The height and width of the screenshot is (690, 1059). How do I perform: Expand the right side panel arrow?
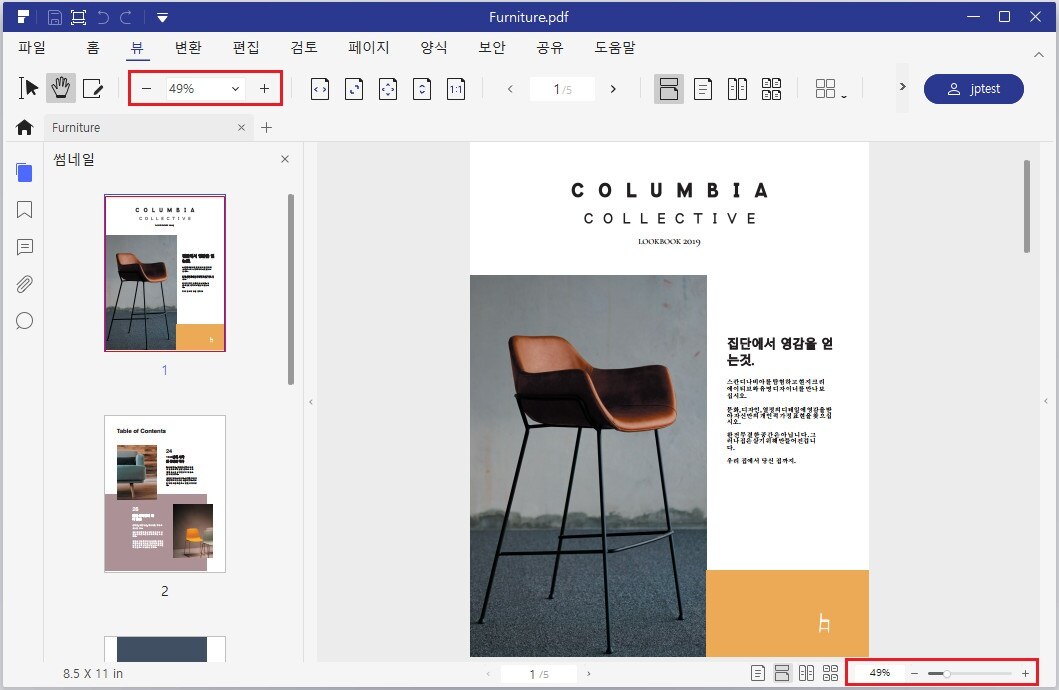pyautogui.click(x=1046, y=401)
